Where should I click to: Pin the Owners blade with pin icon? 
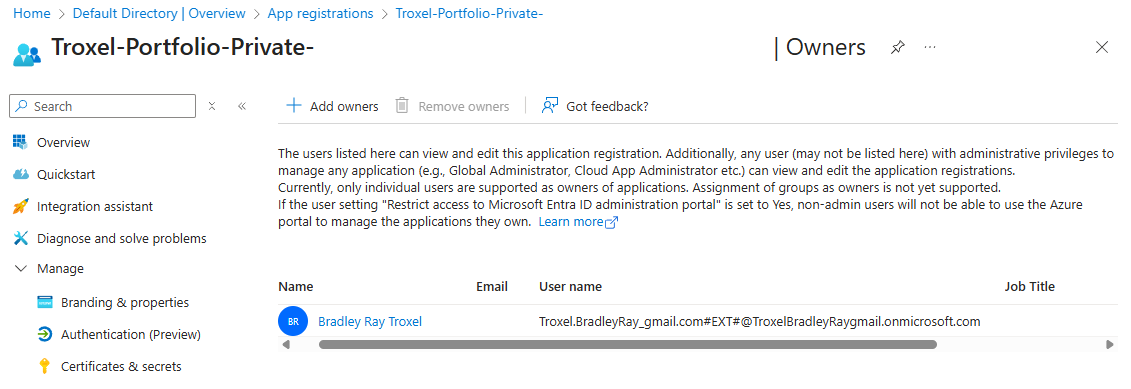click(897, 48)
